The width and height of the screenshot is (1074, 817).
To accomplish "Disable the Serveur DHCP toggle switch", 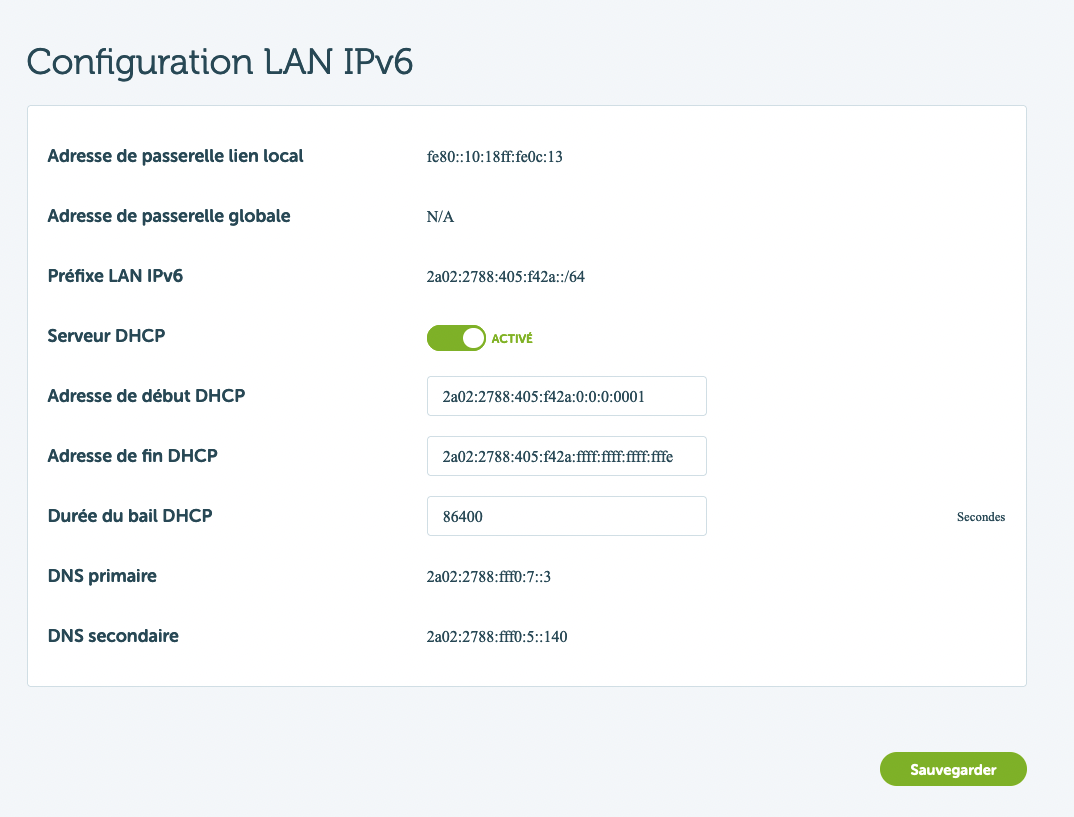I will tap(456, 338).
